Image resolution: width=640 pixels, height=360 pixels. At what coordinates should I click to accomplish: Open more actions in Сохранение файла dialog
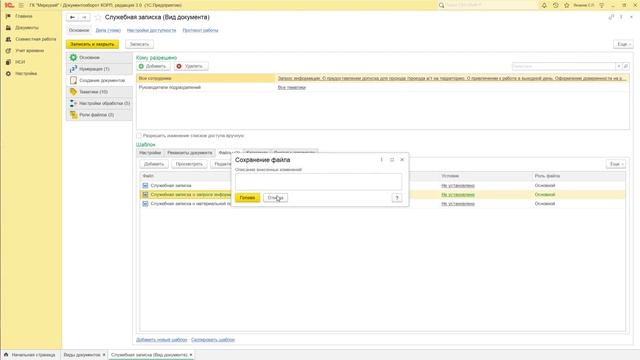pos(382,160)
